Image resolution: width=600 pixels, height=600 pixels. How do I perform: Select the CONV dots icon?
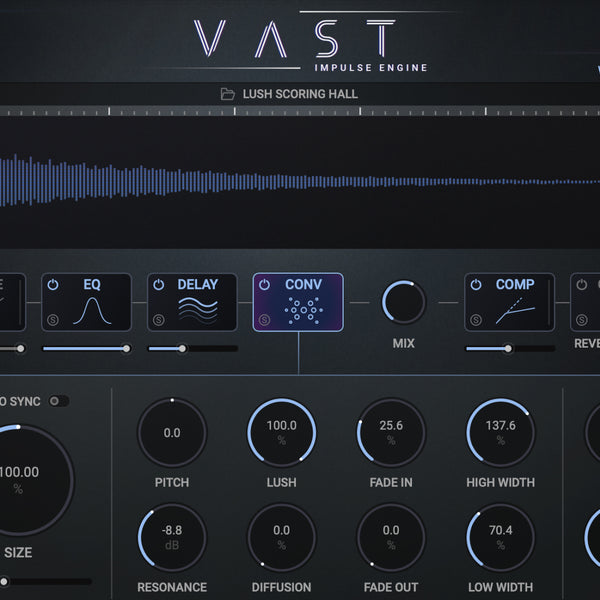coord(304,310)
